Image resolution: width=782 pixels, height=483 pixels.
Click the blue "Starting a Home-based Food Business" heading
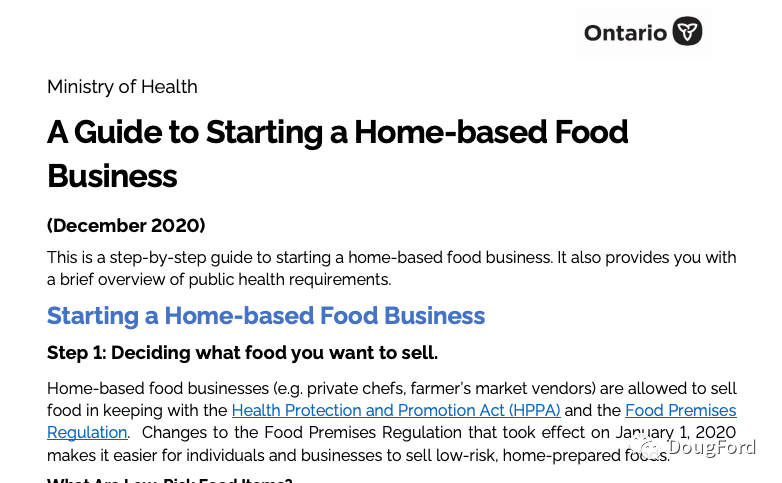click(x=266, y=316)
